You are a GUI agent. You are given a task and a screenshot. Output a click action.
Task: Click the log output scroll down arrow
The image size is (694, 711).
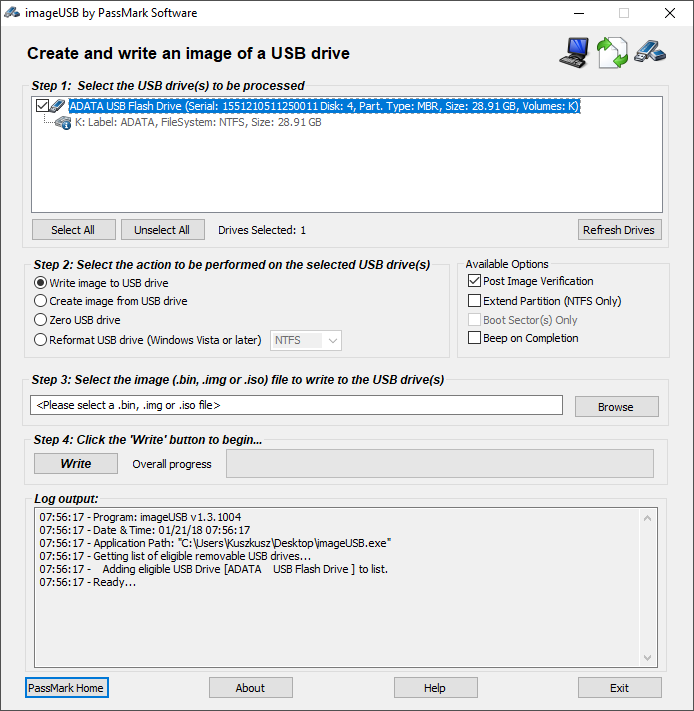[647, 657]
